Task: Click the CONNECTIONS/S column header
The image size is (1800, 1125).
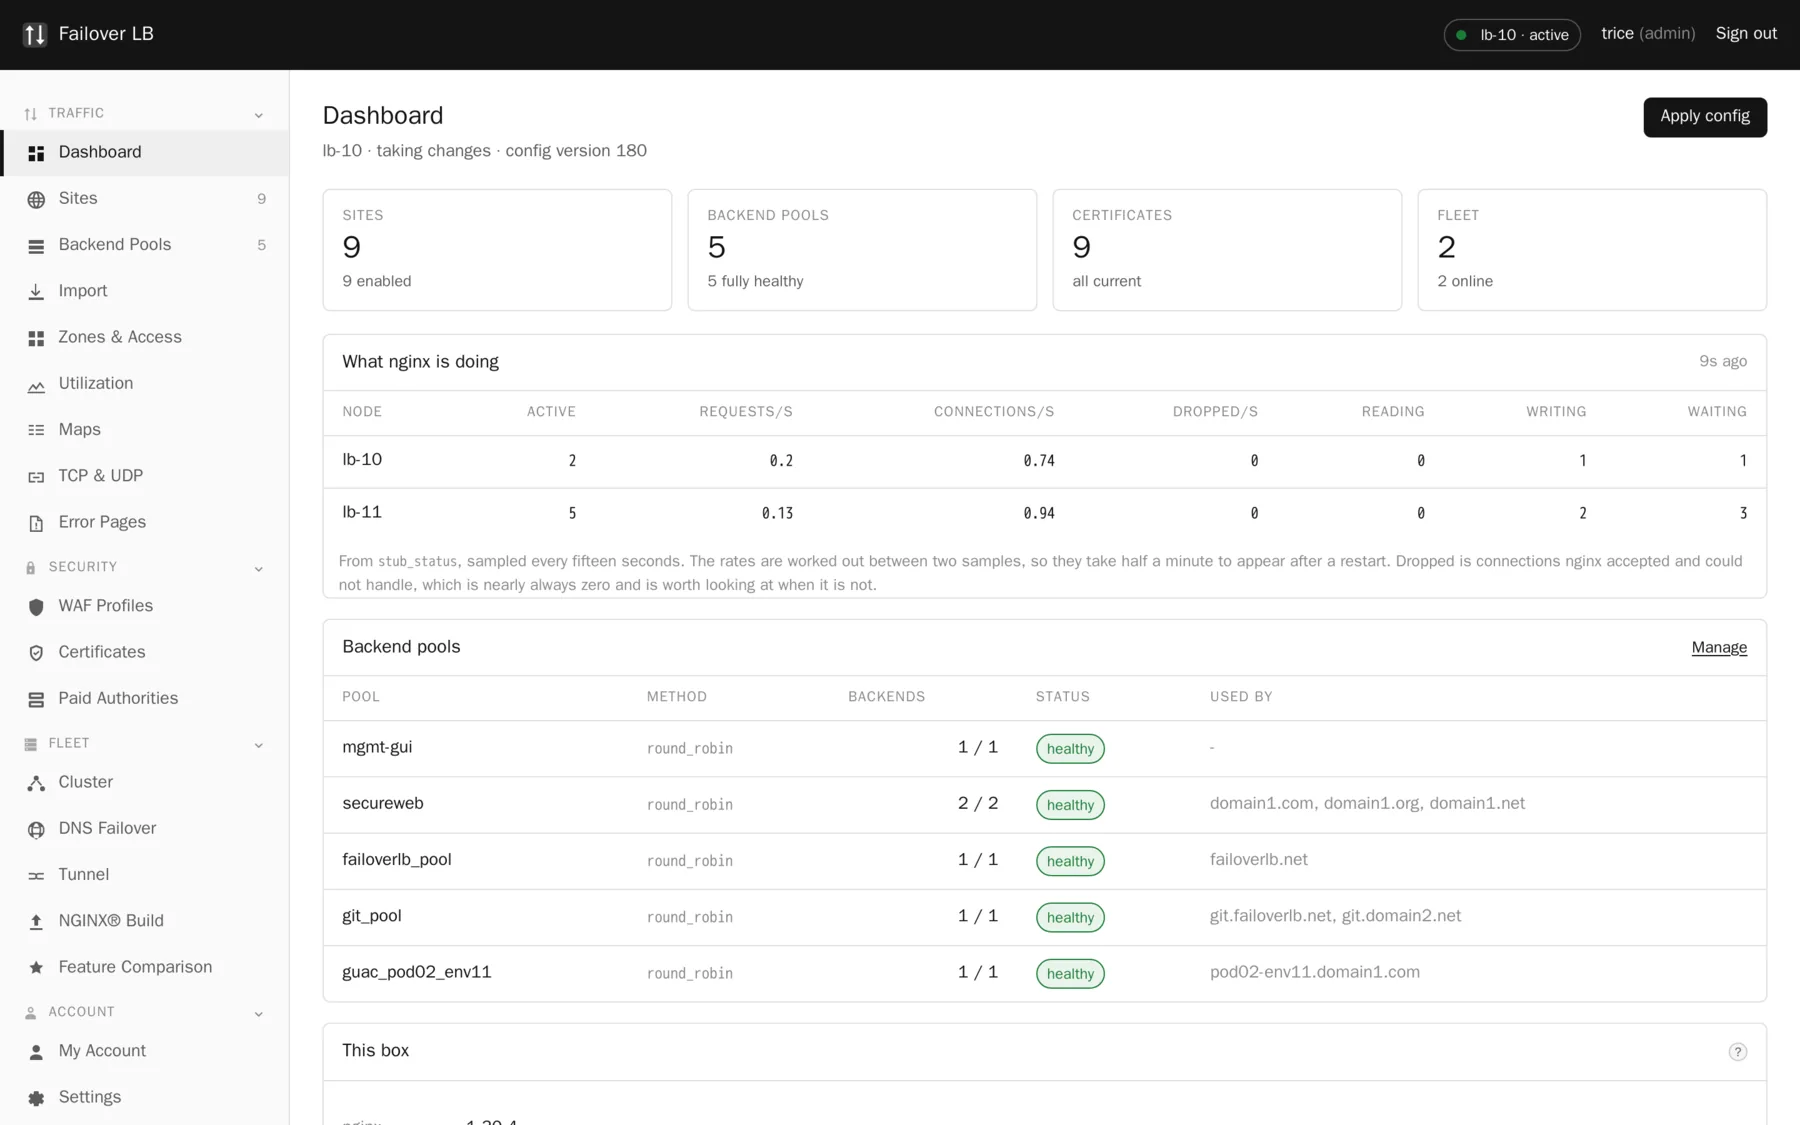Action: click(994, 412)
